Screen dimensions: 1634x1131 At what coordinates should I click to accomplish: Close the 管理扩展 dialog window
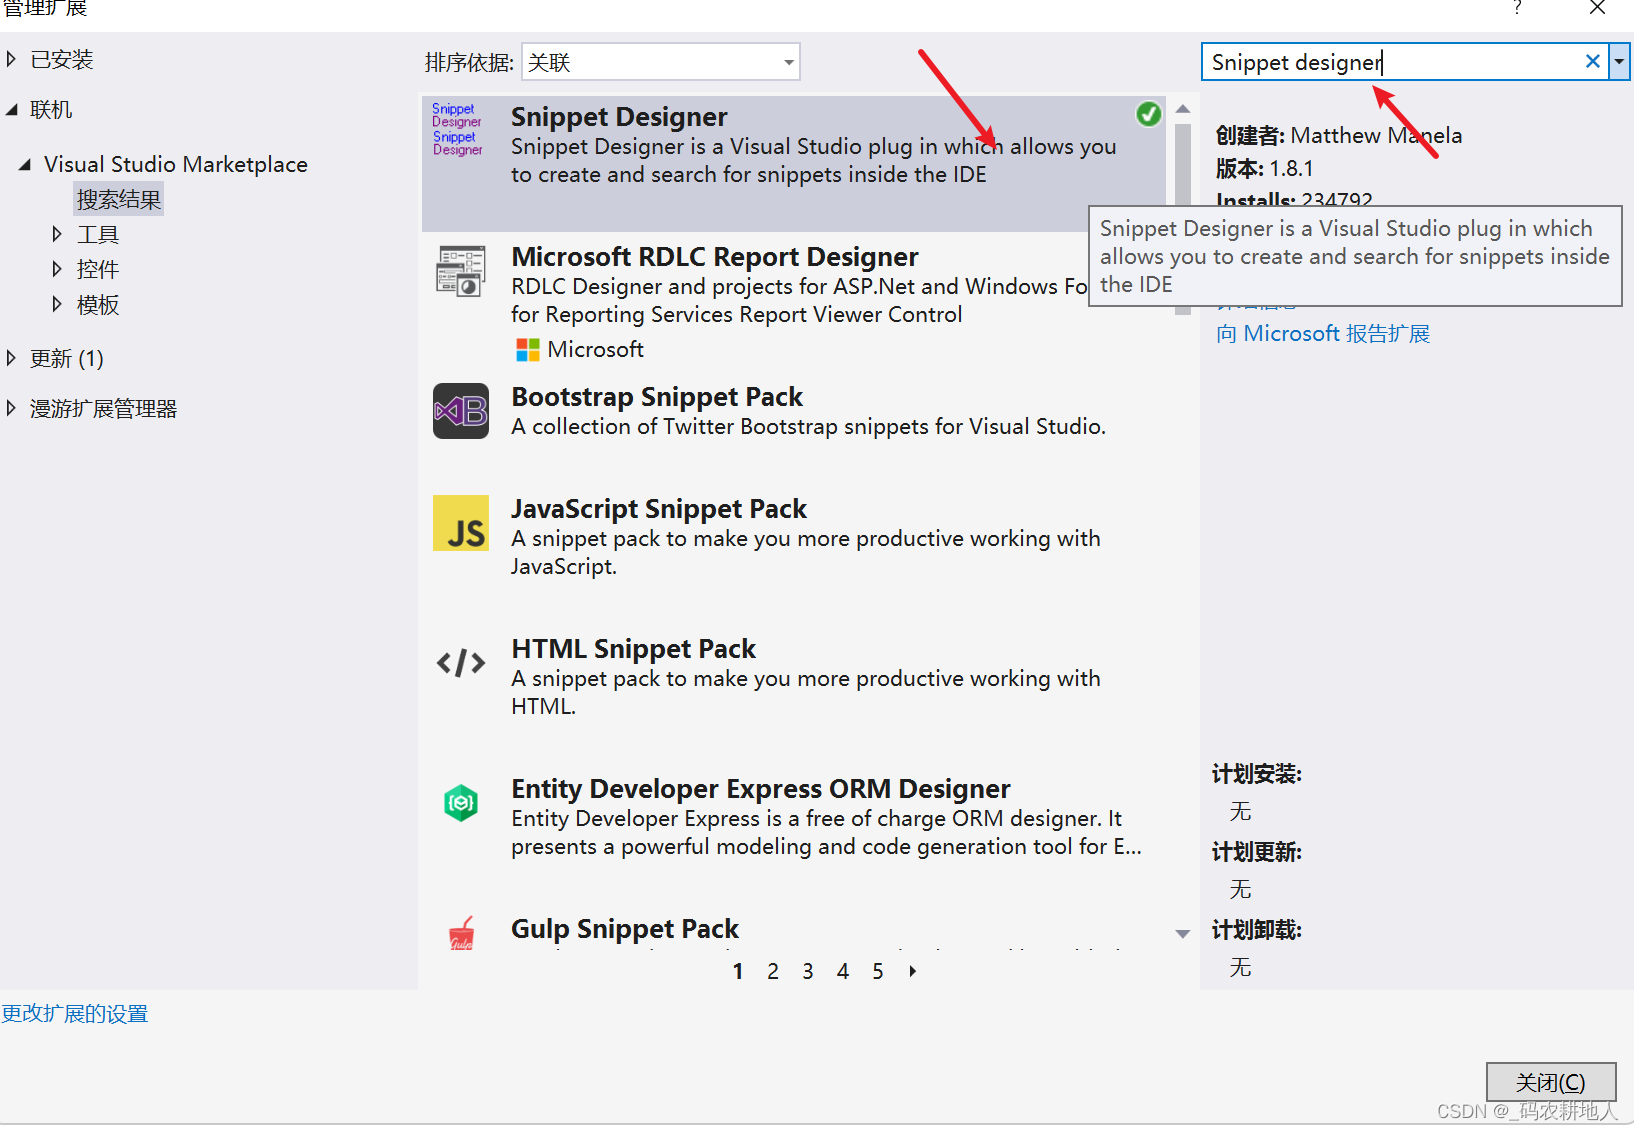point(1597,8)
